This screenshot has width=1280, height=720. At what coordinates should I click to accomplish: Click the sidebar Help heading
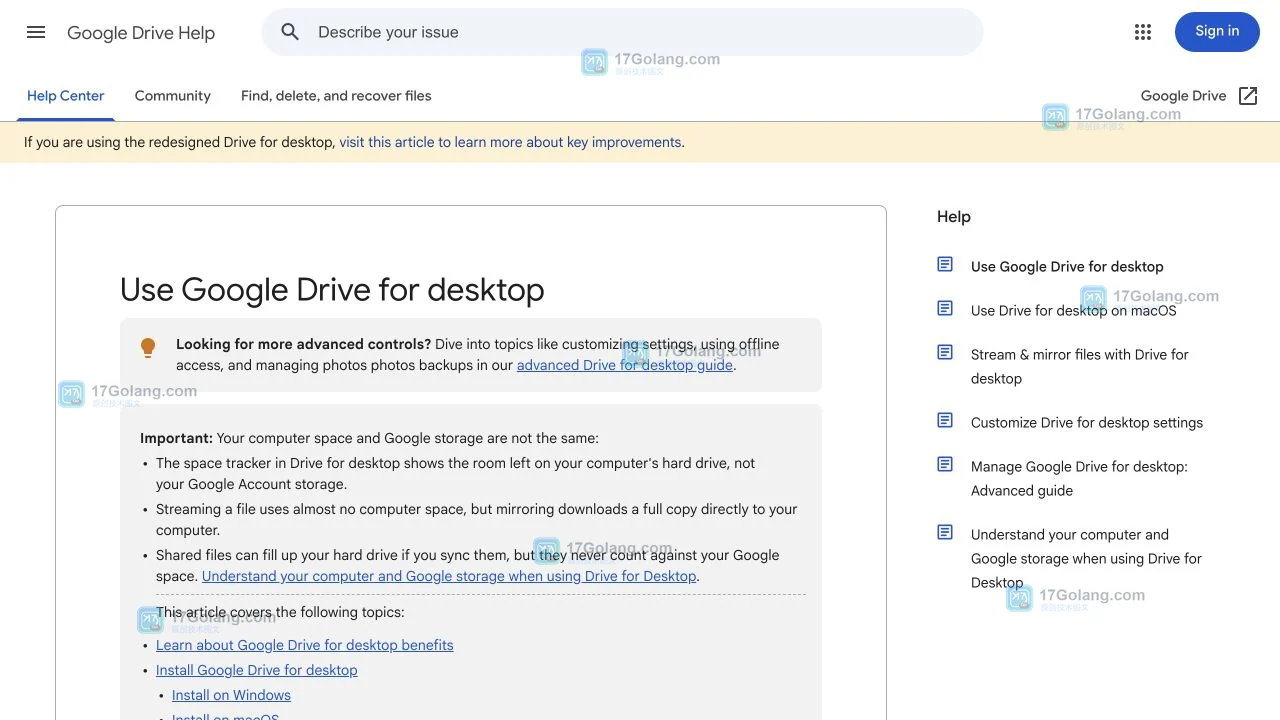coord(954,217)
